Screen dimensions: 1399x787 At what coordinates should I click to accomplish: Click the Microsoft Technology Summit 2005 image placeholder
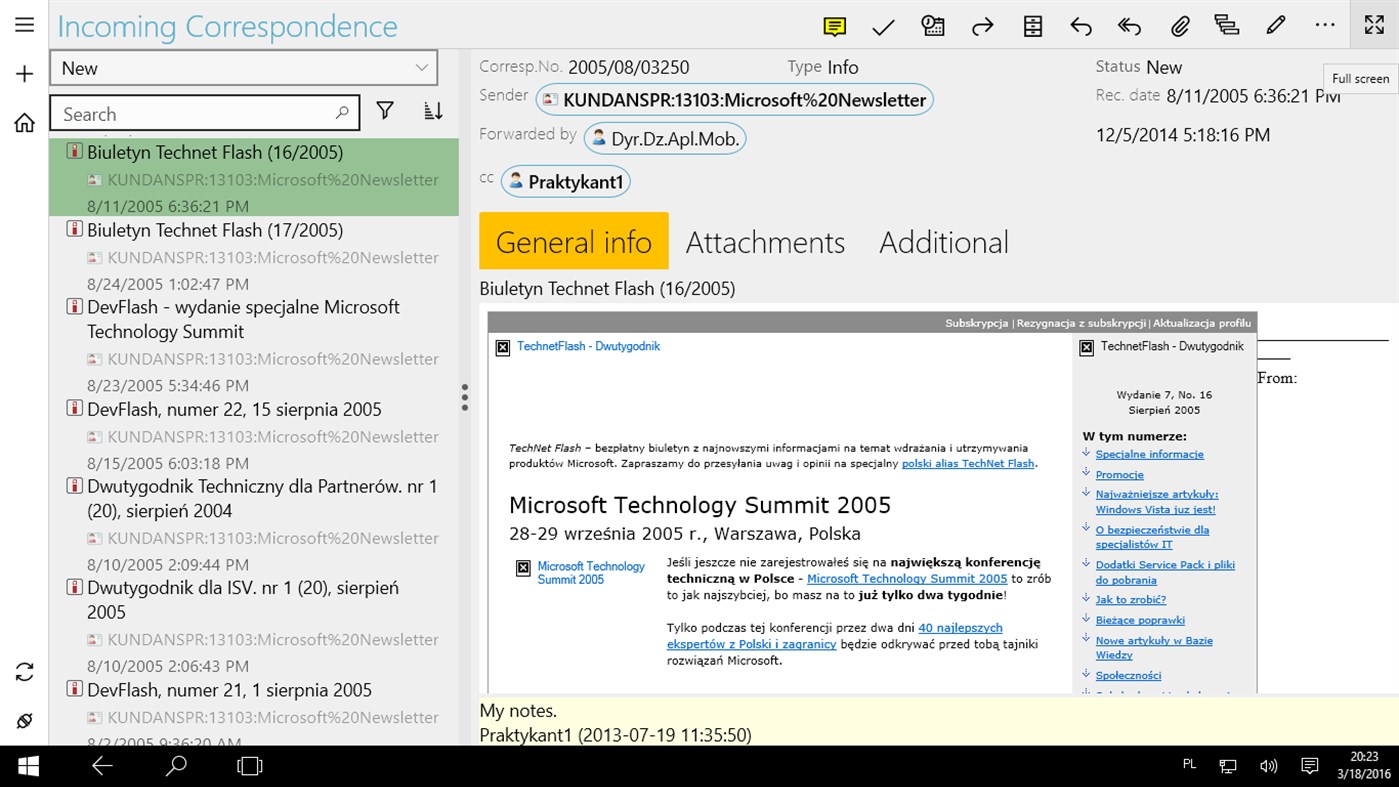(x=581, y=572)
